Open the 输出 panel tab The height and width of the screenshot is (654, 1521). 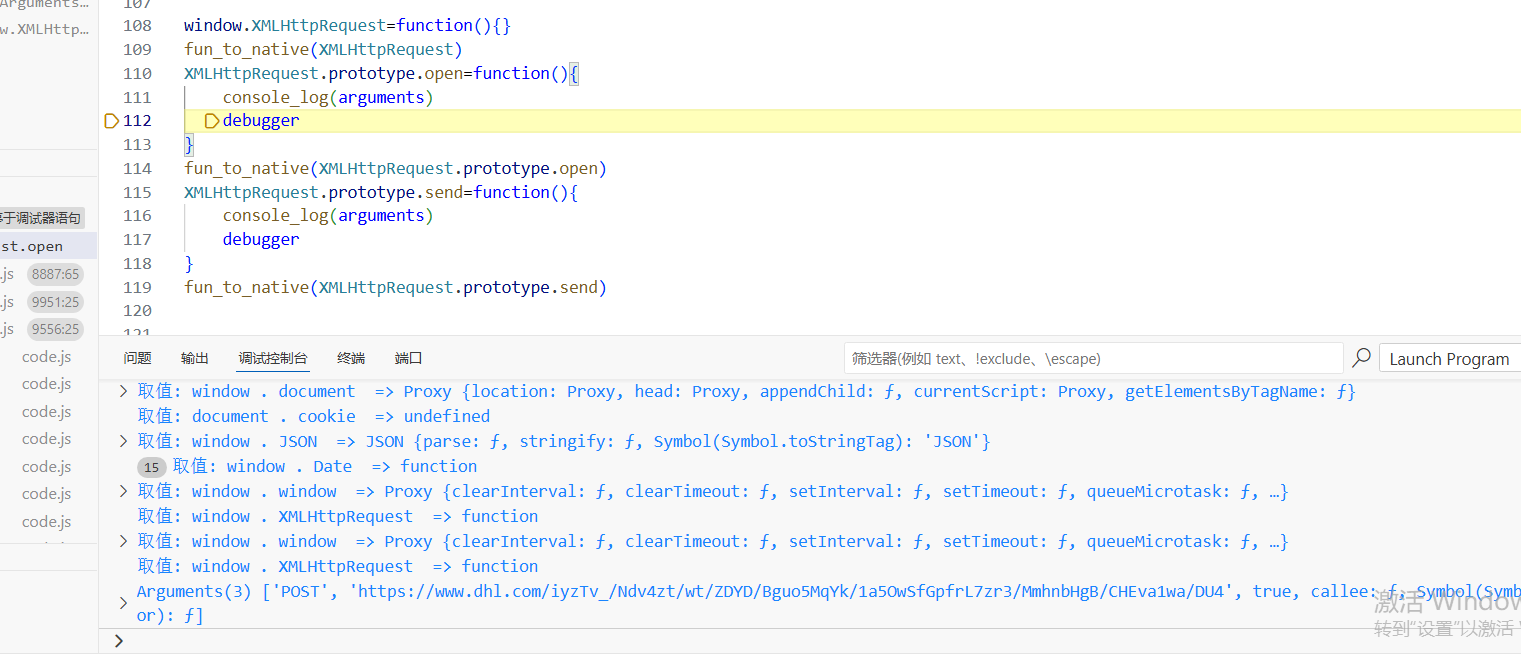click(x=195, y=358)
